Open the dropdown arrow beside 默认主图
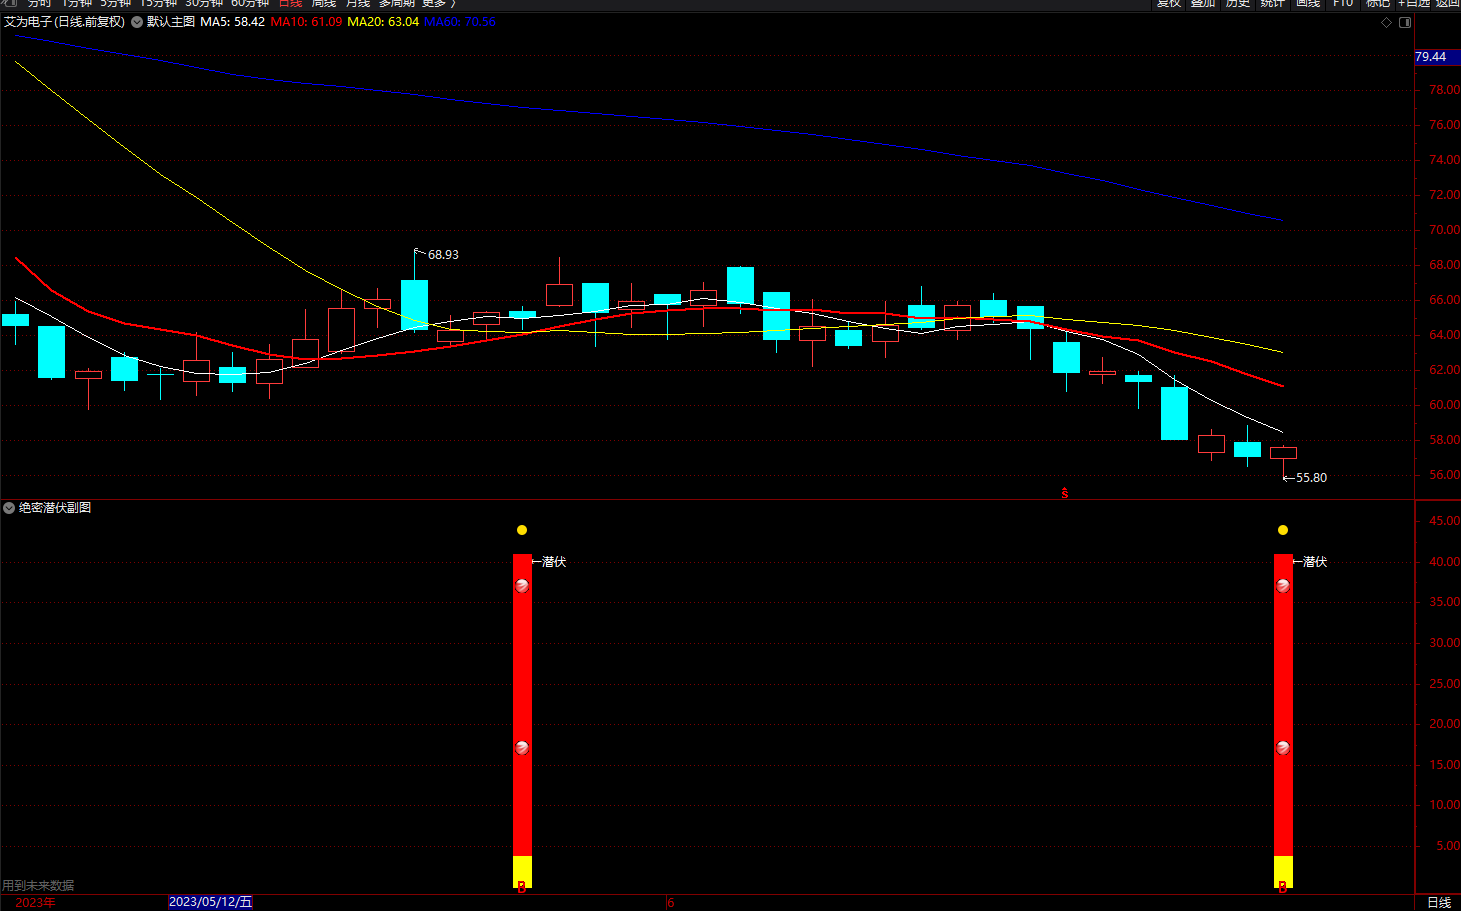The width and height of the screenshot is (1461, 911). tap(137, 22)
